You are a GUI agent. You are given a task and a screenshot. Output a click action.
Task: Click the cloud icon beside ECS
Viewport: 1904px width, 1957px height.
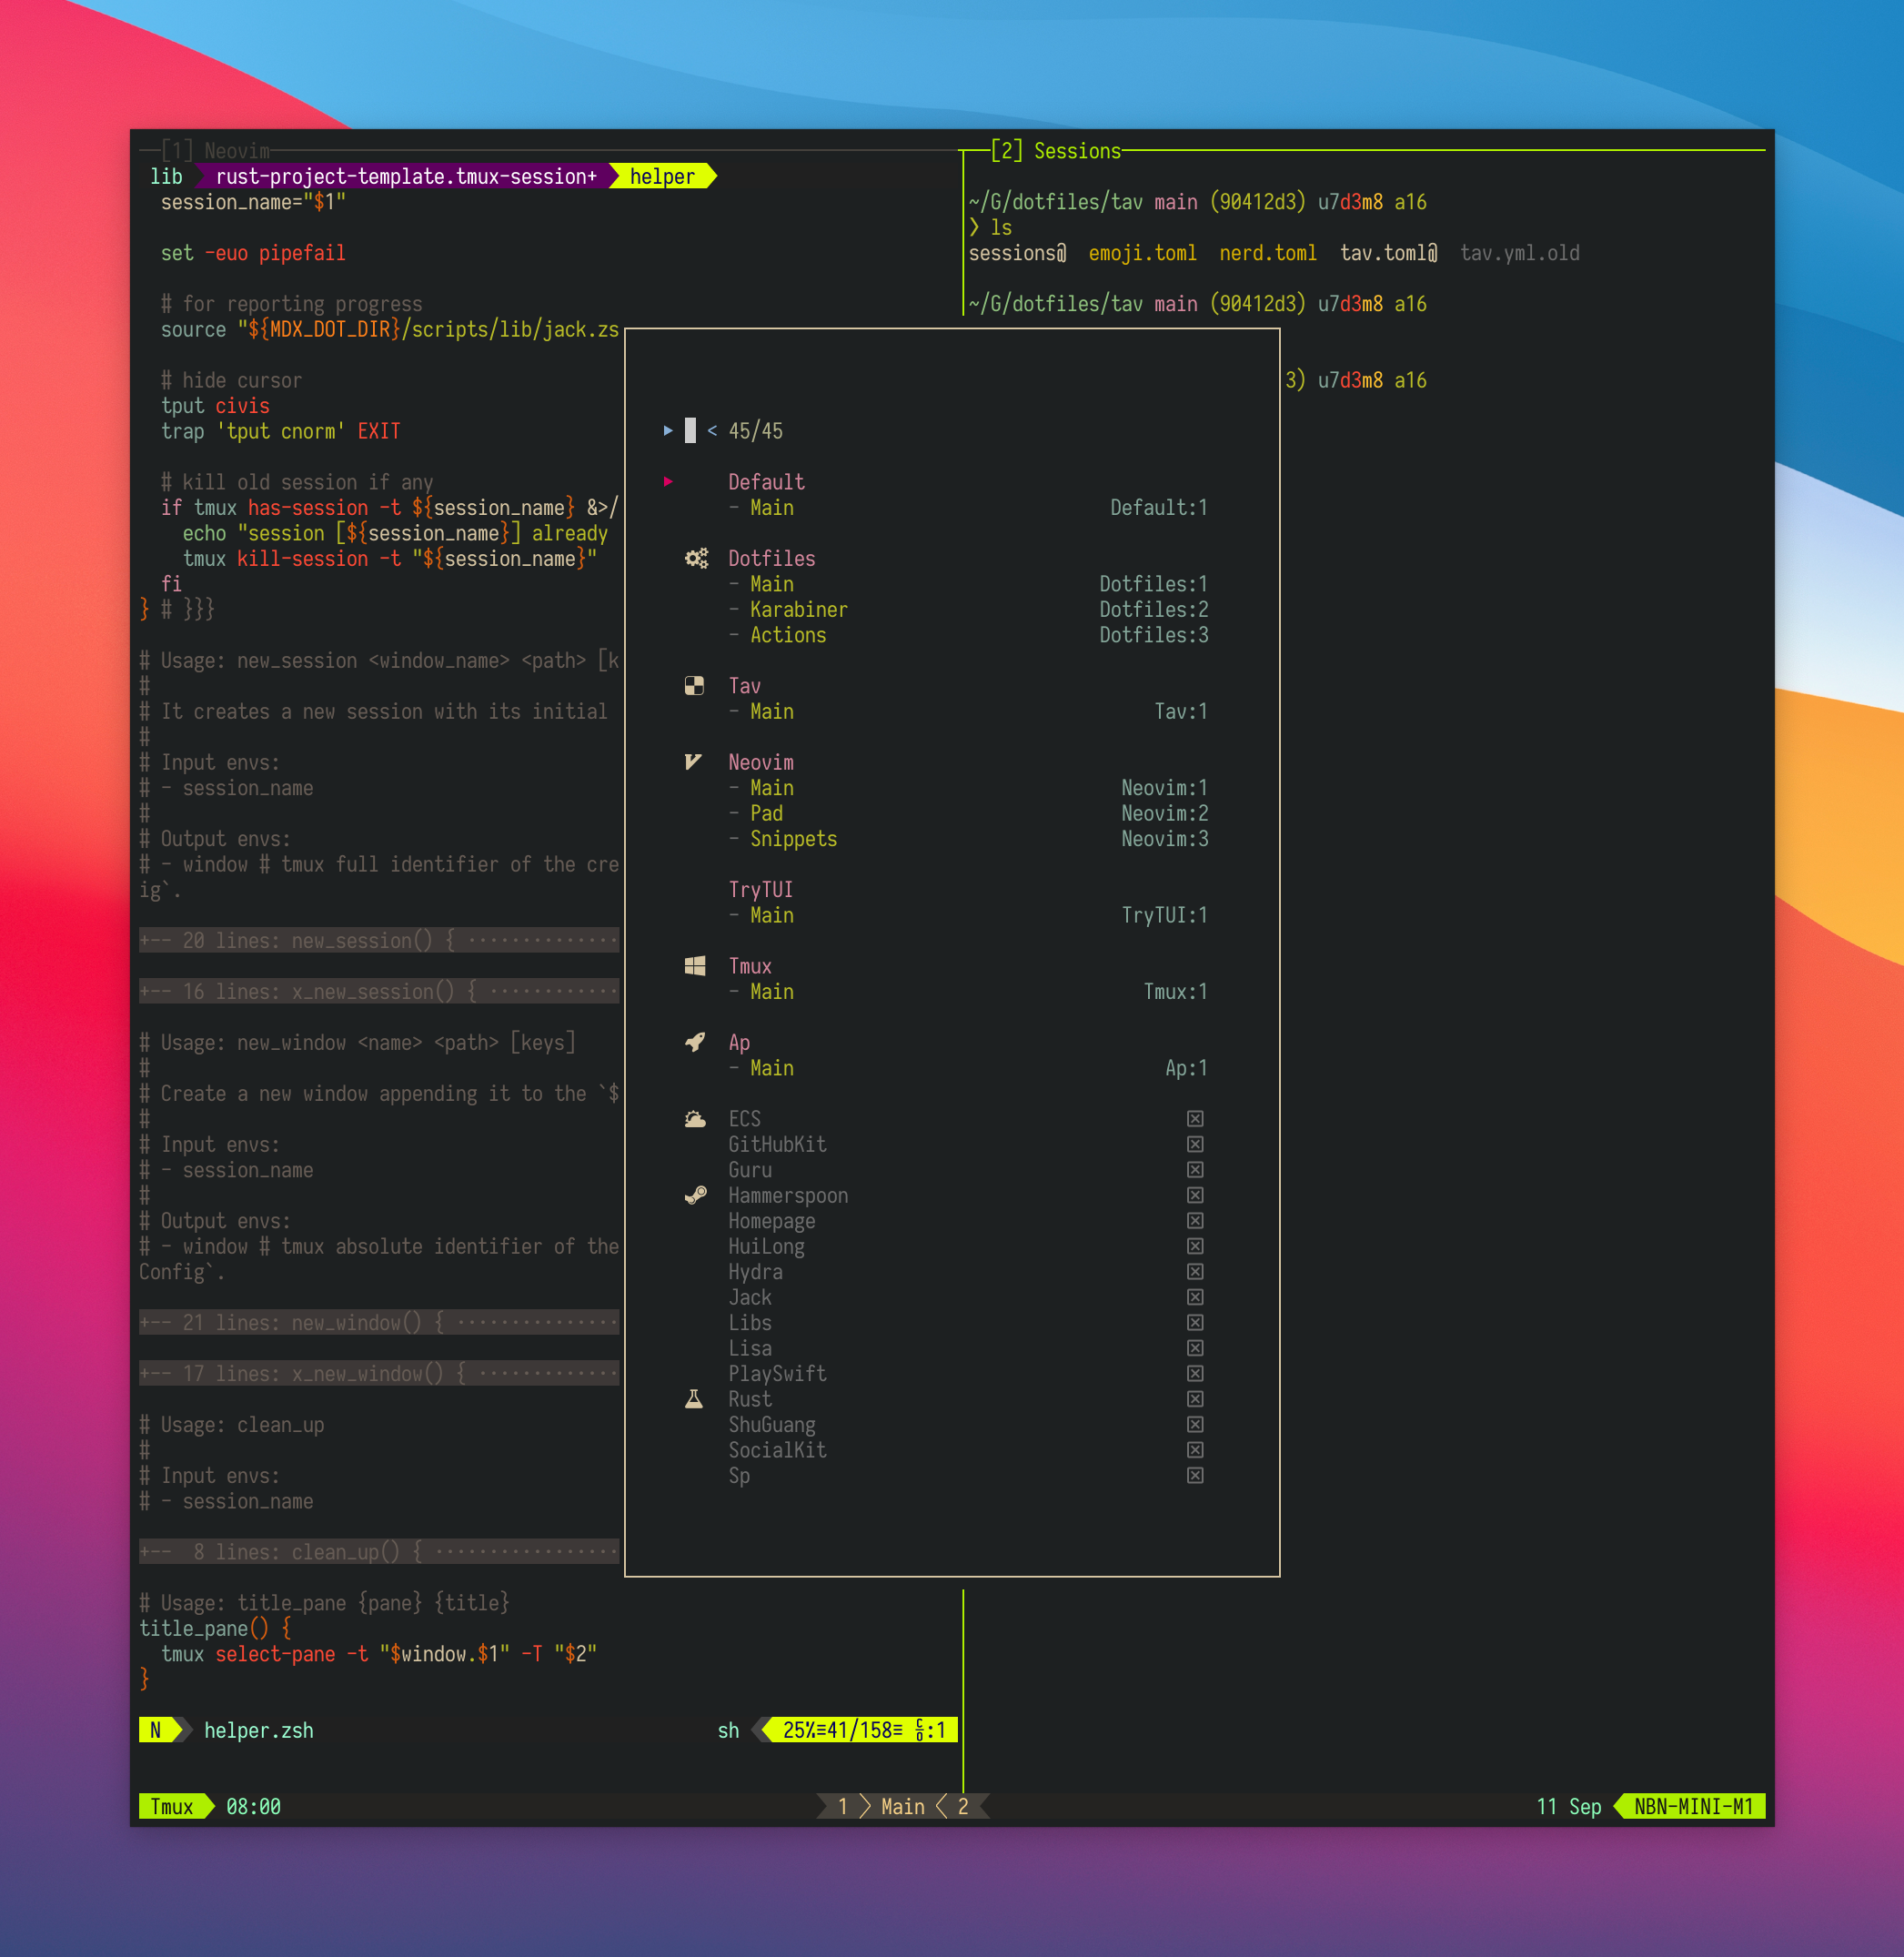(x=695, y=1119)
